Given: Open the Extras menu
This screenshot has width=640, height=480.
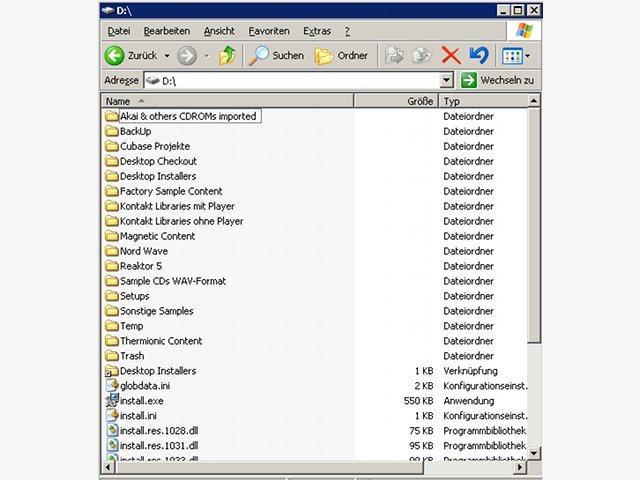Looking at the screenshot, I should [x=317, y=31].
